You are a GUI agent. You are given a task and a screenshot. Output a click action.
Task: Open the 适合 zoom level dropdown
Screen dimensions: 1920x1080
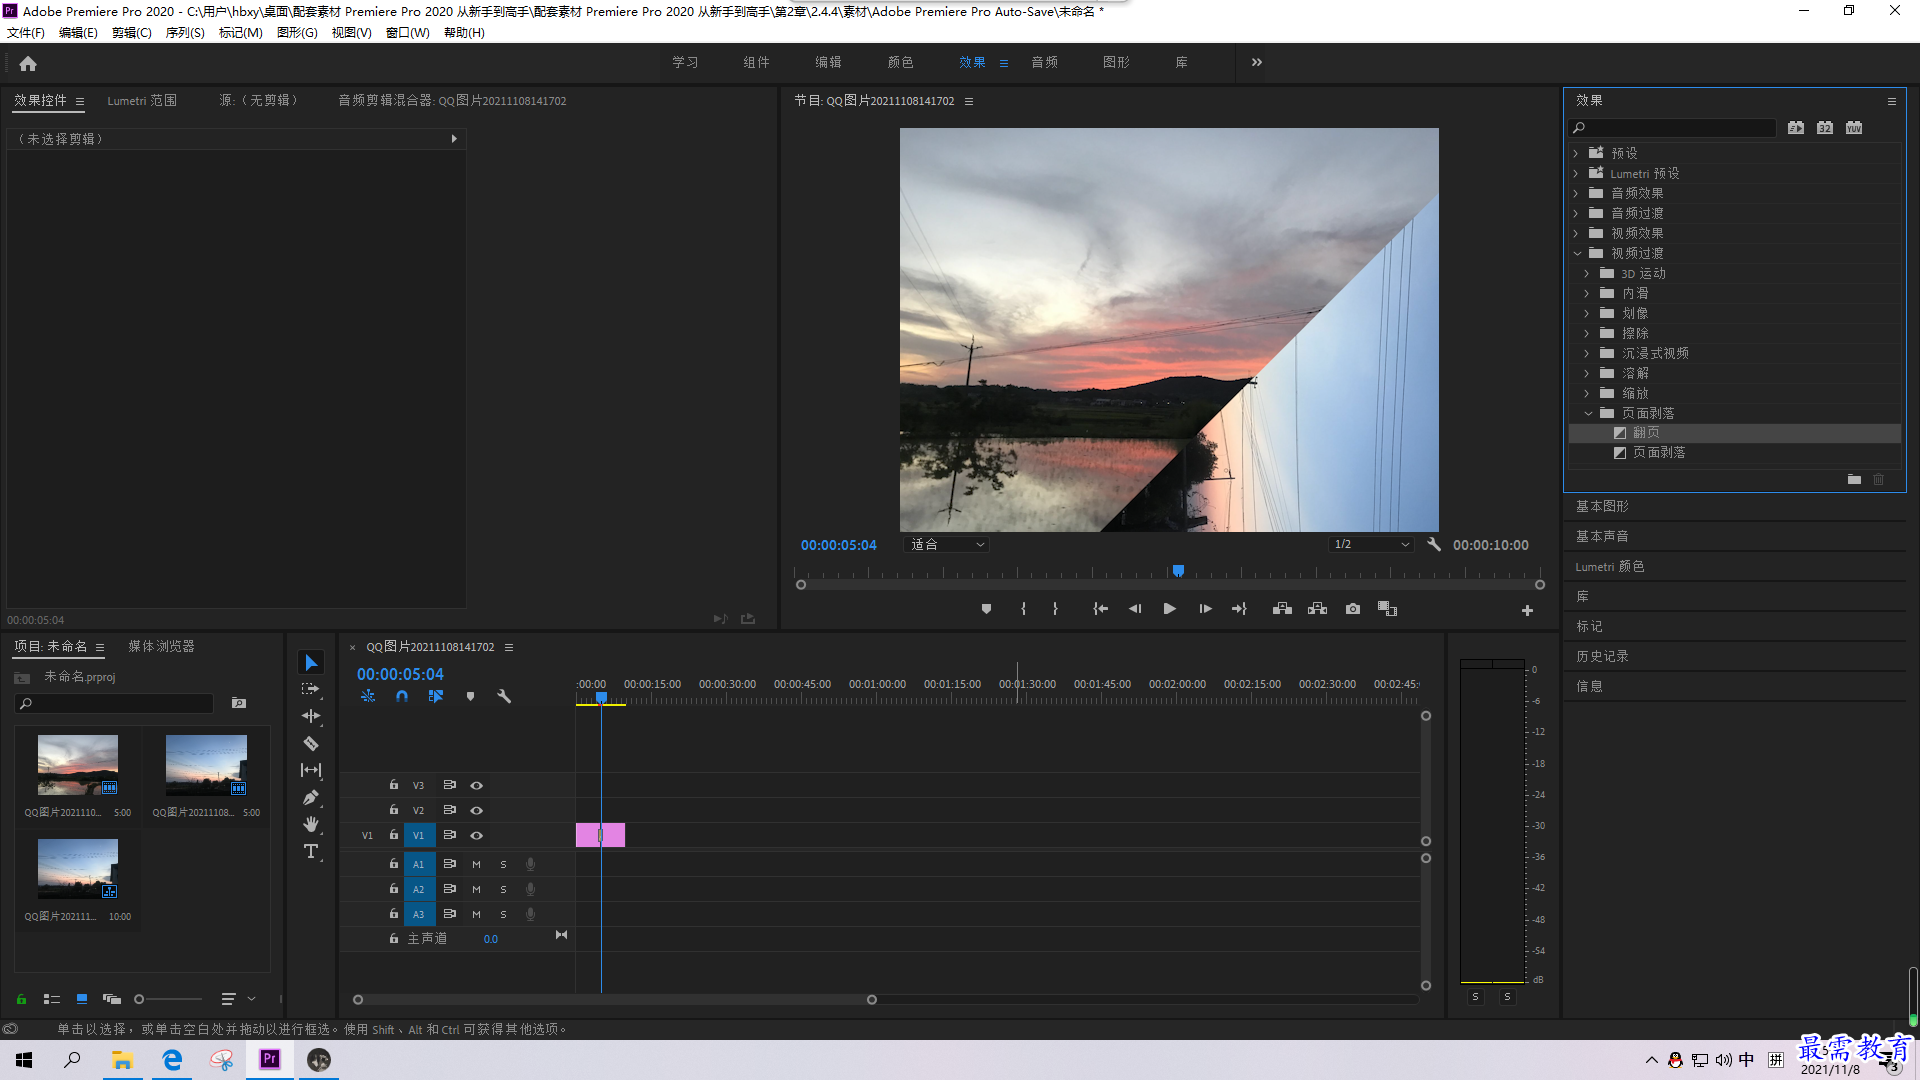click(x=946, y=545)
